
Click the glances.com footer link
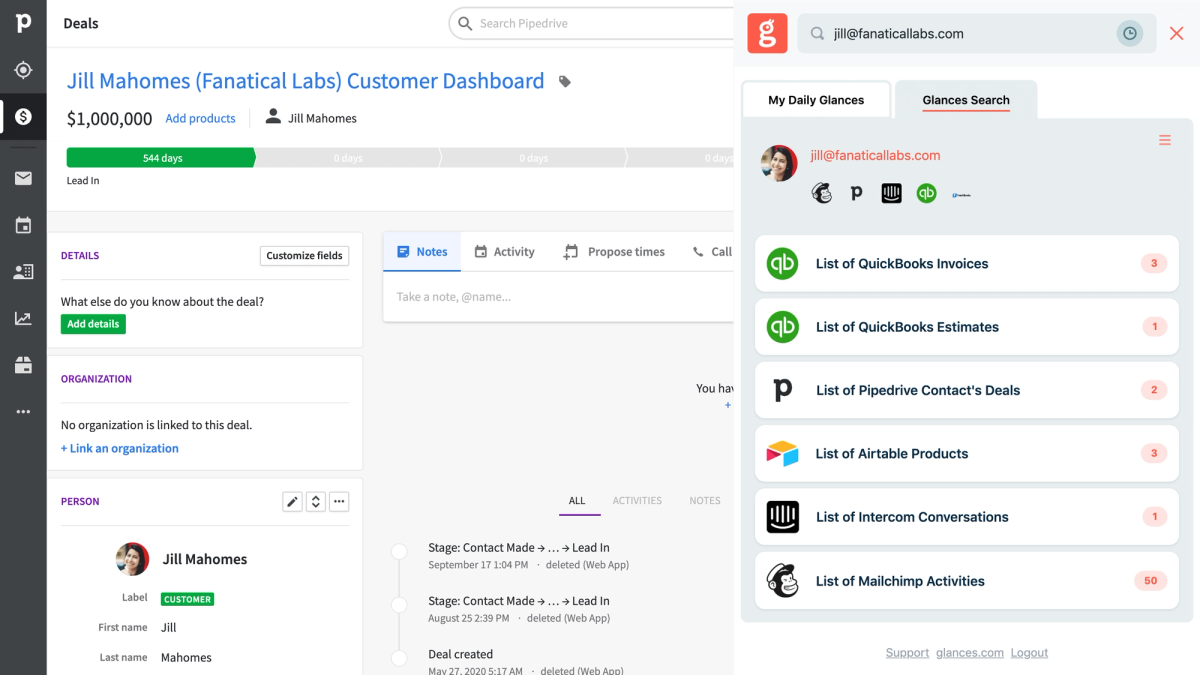(970, 653)
